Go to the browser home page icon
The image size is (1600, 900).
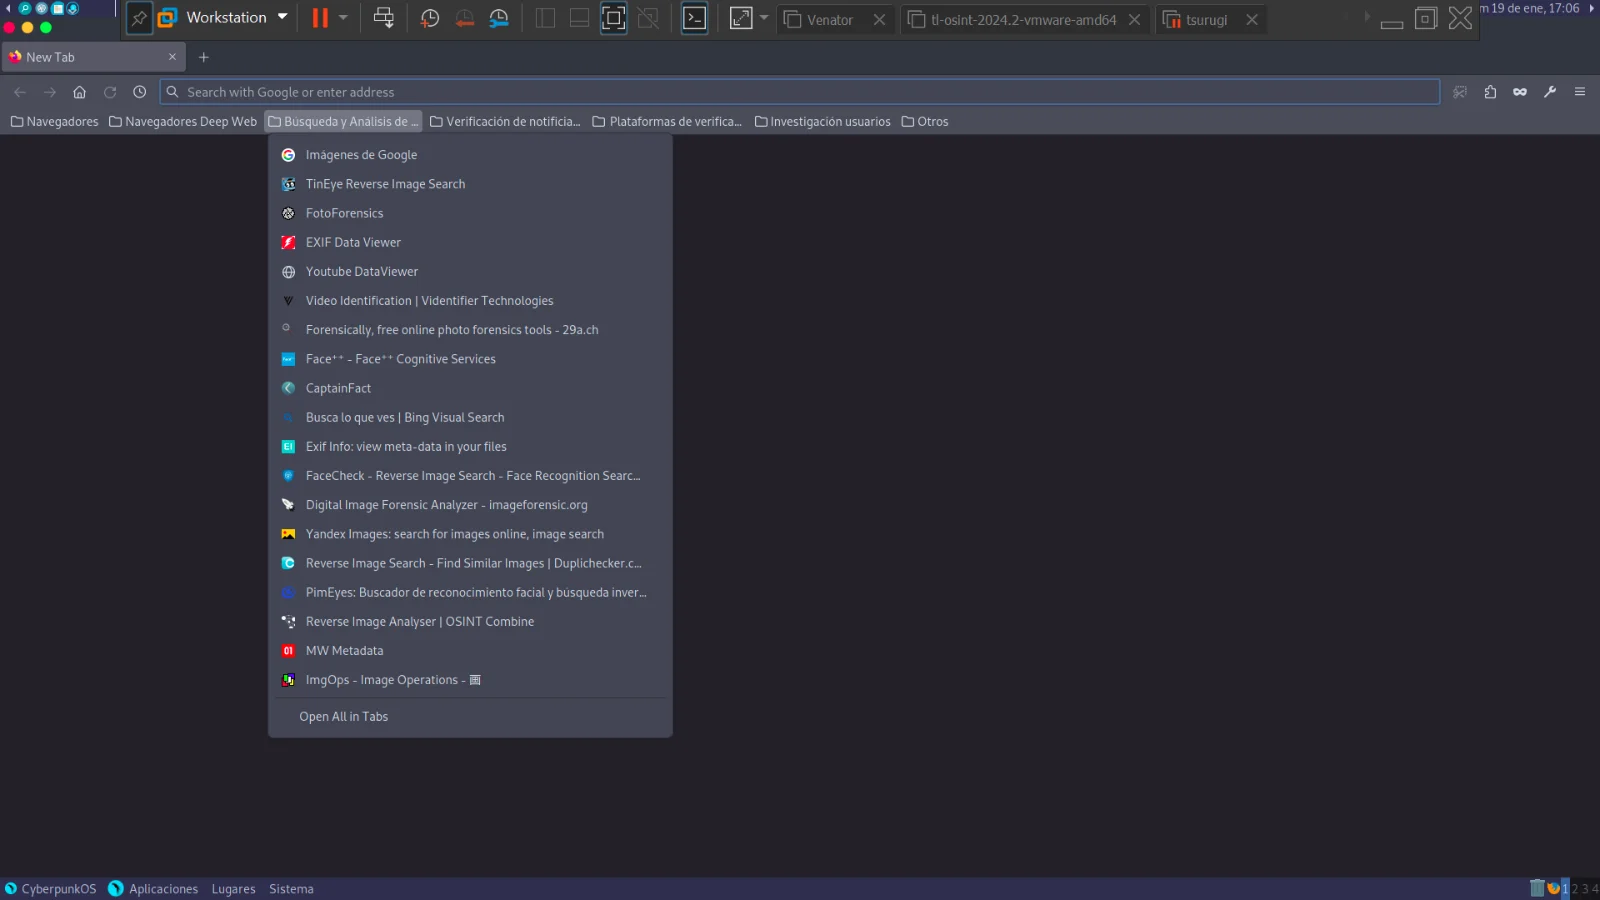coord(80,92)
